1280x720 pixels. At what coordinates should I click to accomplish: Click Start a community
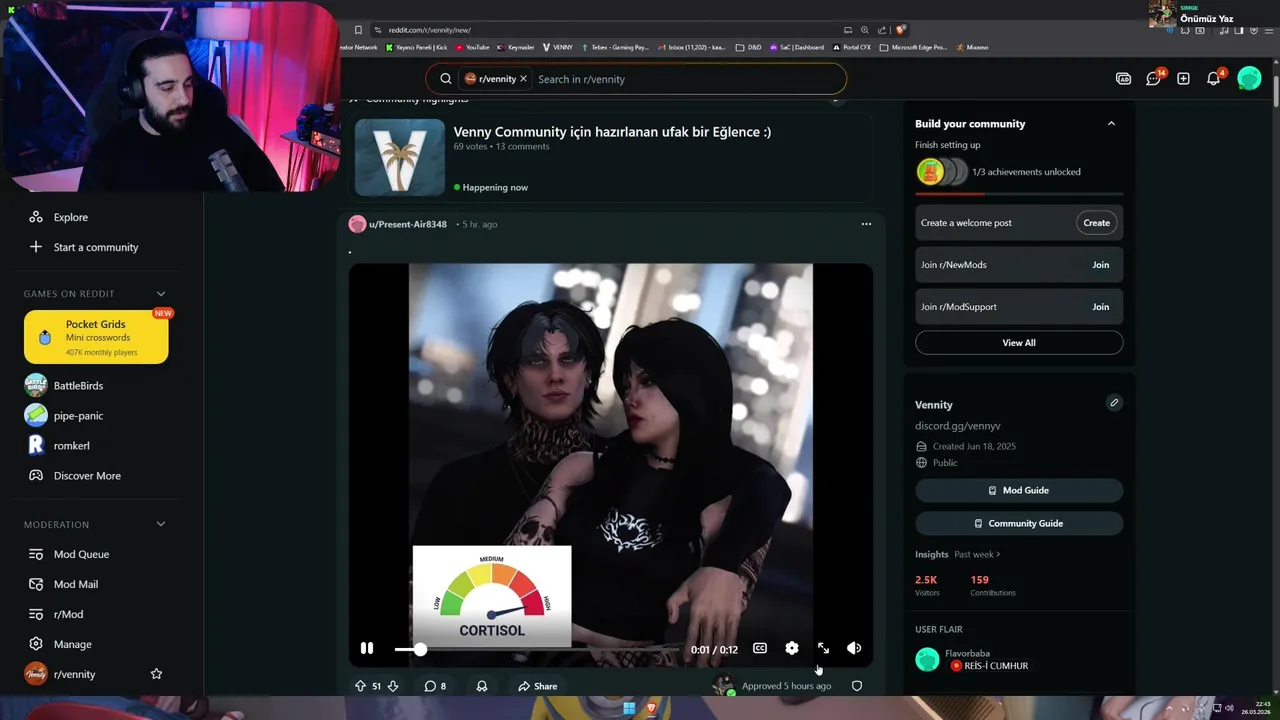click(96, 247)
